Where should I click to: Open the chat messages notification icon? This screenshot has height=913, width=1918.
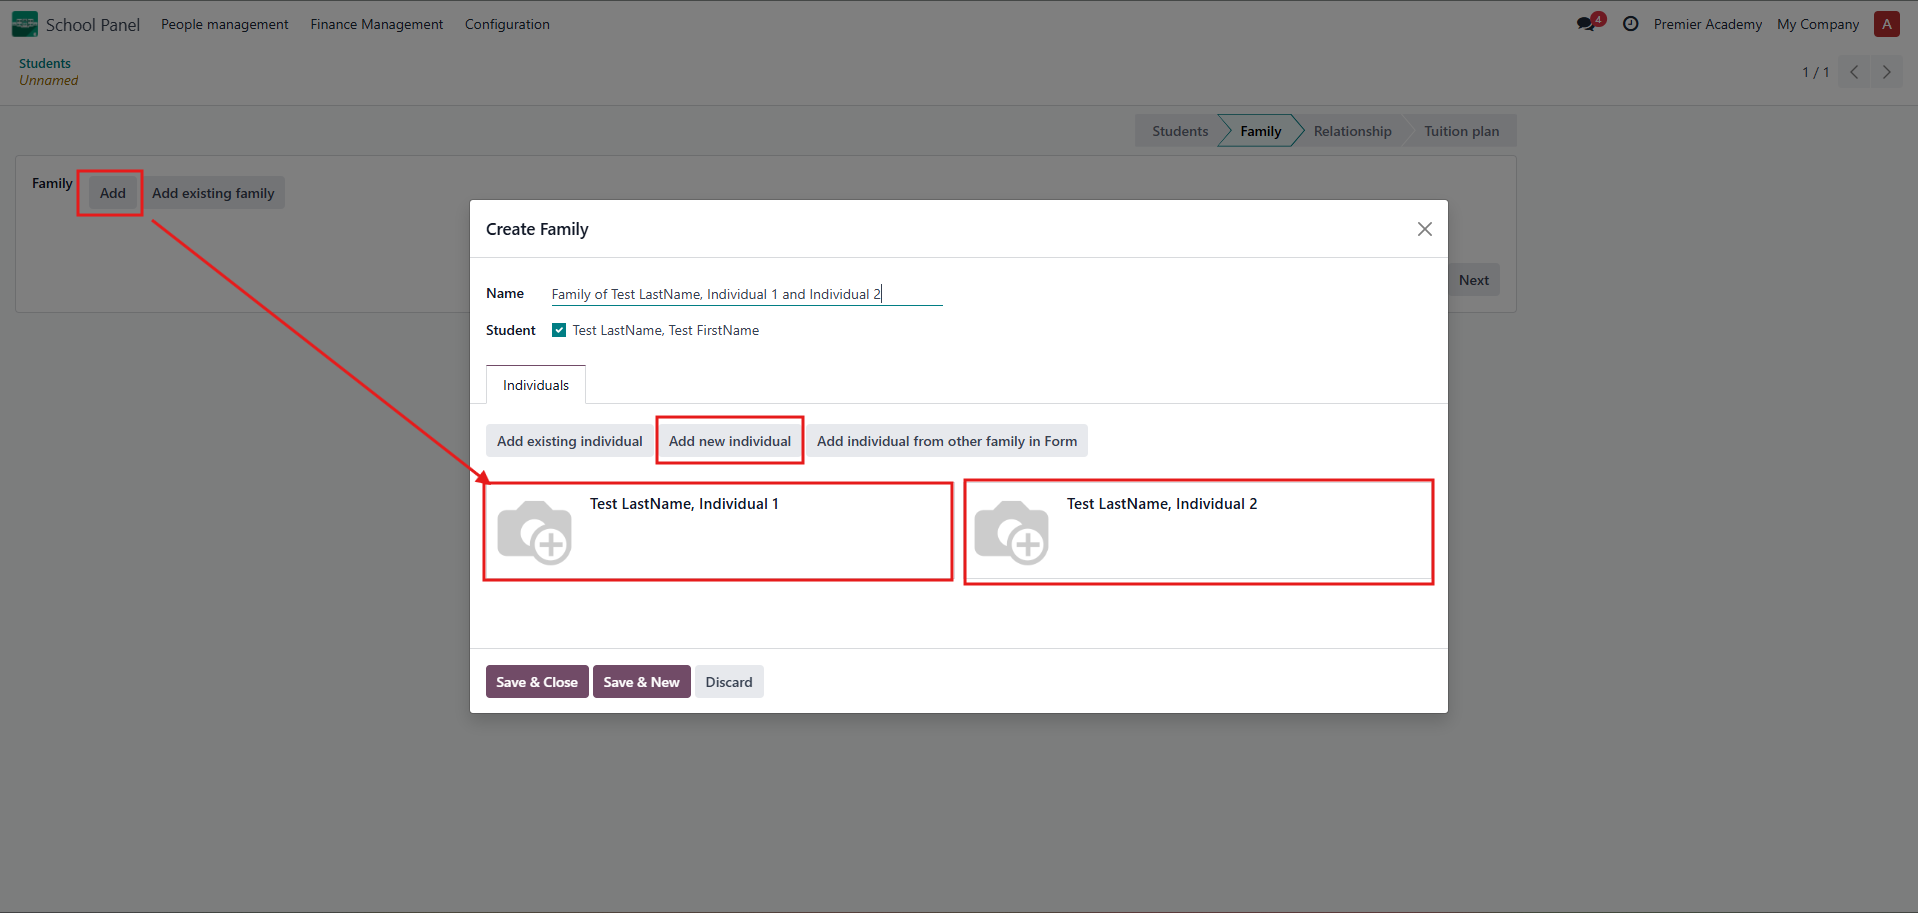pos(1587,24)
